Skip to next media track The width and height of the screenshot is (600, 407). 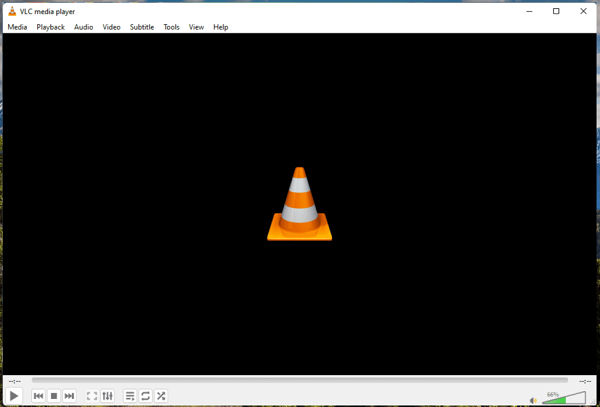tap(69, 396)
